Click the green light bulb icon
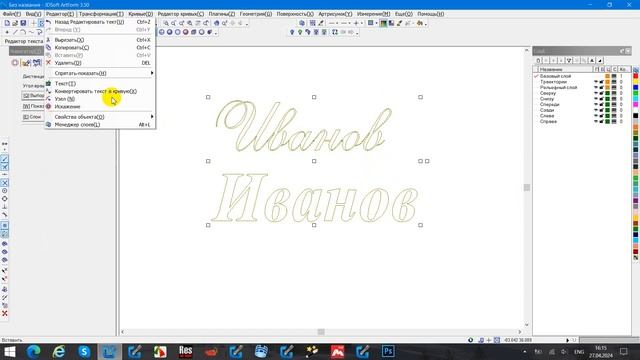This screenshot has height=360, width=640. pos(300,32)
